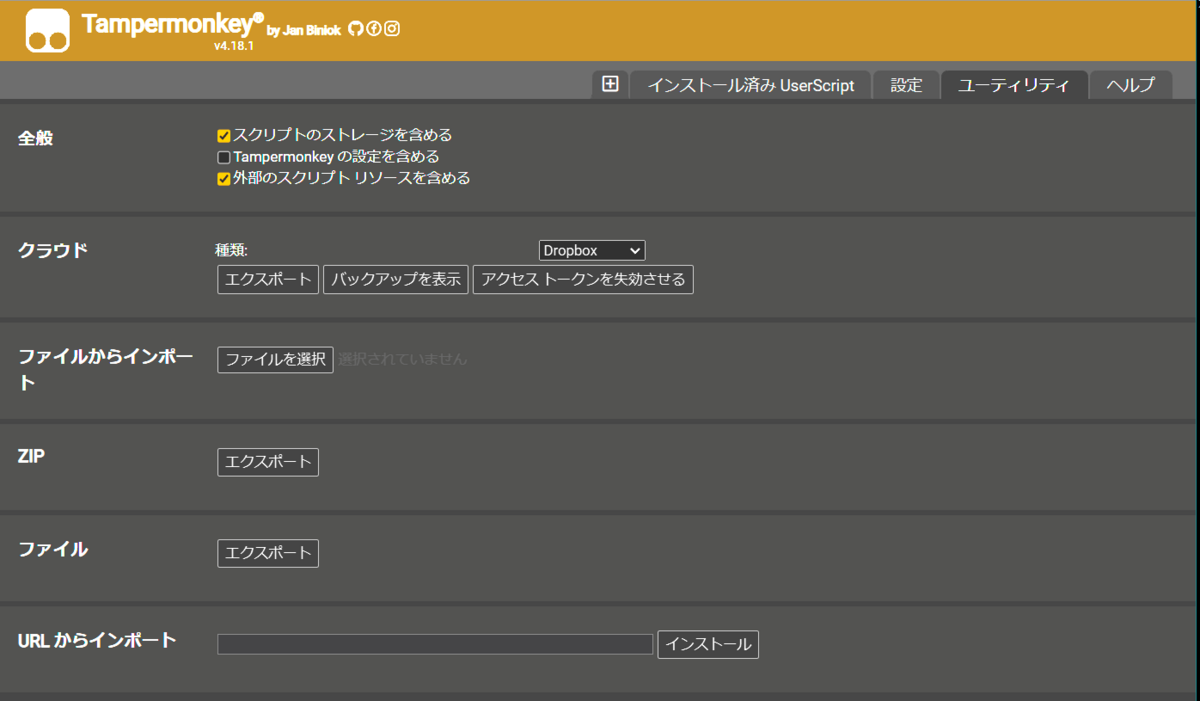Focus the URL からインポート text field
Screen dimensions: 1200x701
435,644
